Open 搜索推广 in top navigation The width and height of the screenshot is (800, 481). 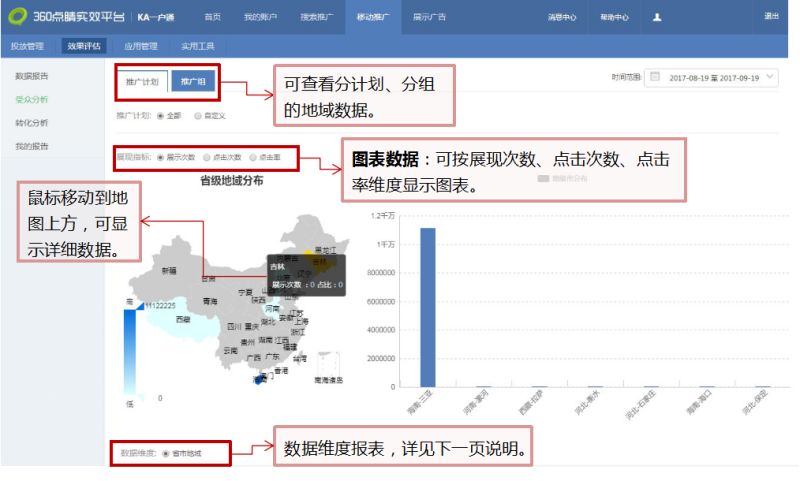pos(317,17)
